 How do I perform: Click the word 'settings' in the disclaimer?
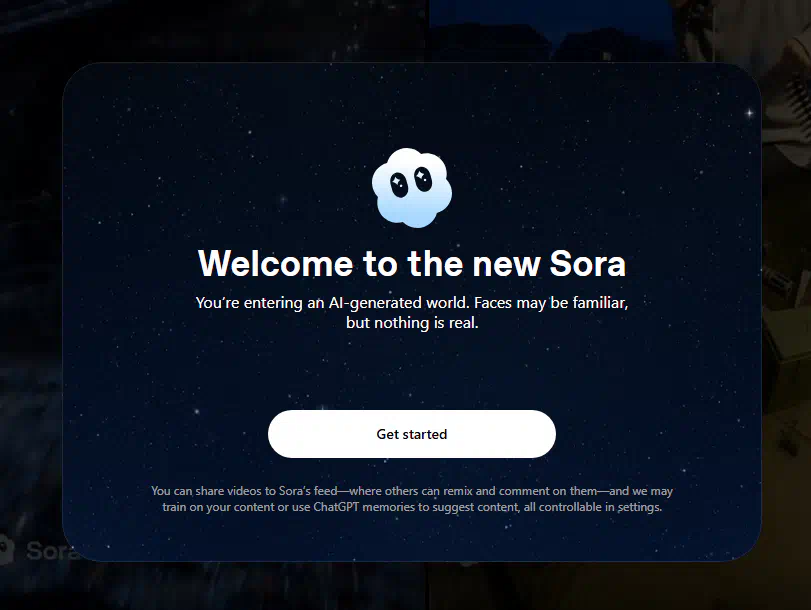pos(638,507)
